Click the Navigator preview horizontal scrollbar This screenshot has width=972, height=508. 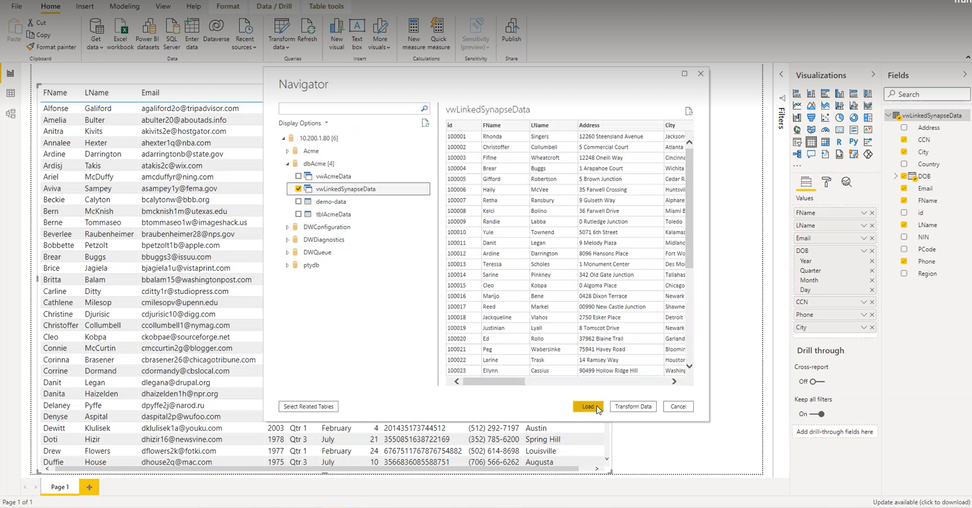[x=495, y=381]
